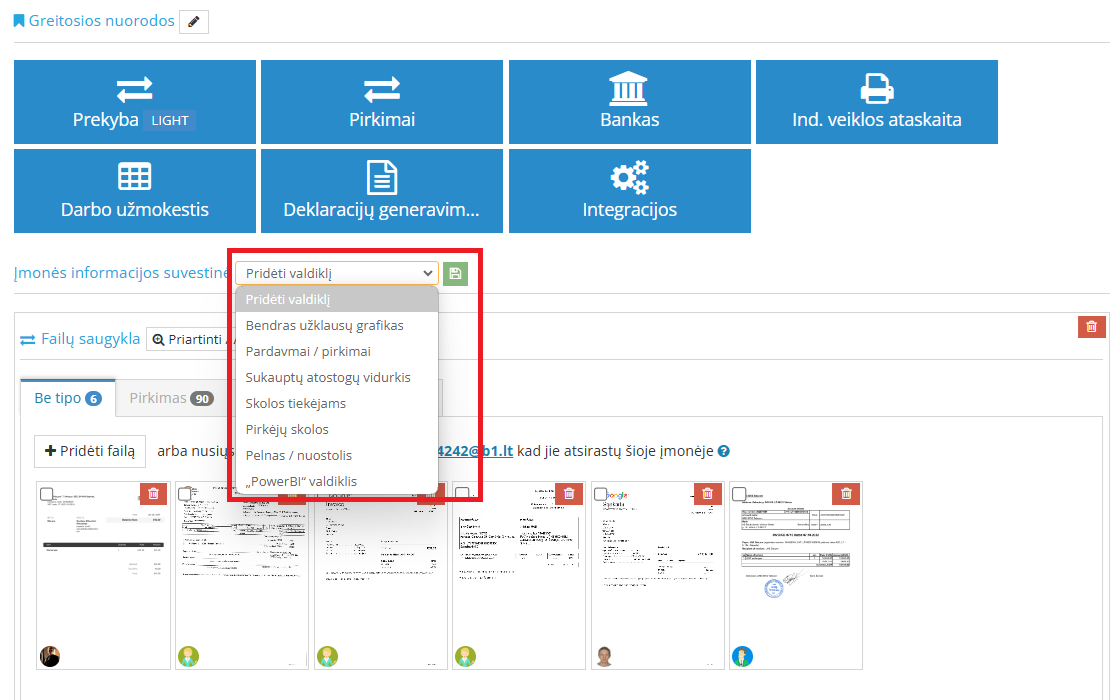Switch to the Pirkimas tab
Screen dimensions: 1120x700
169,398
